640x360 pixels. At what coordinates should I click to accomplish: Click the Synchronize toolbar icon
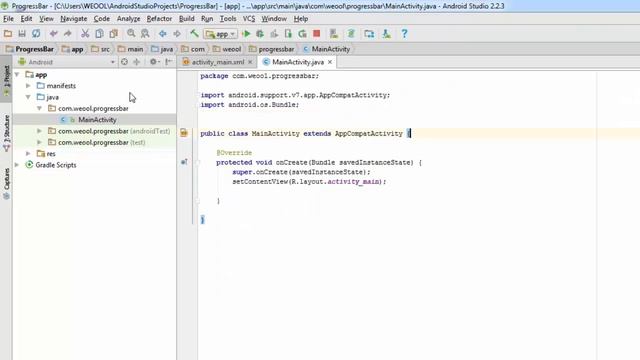(36, 34)
